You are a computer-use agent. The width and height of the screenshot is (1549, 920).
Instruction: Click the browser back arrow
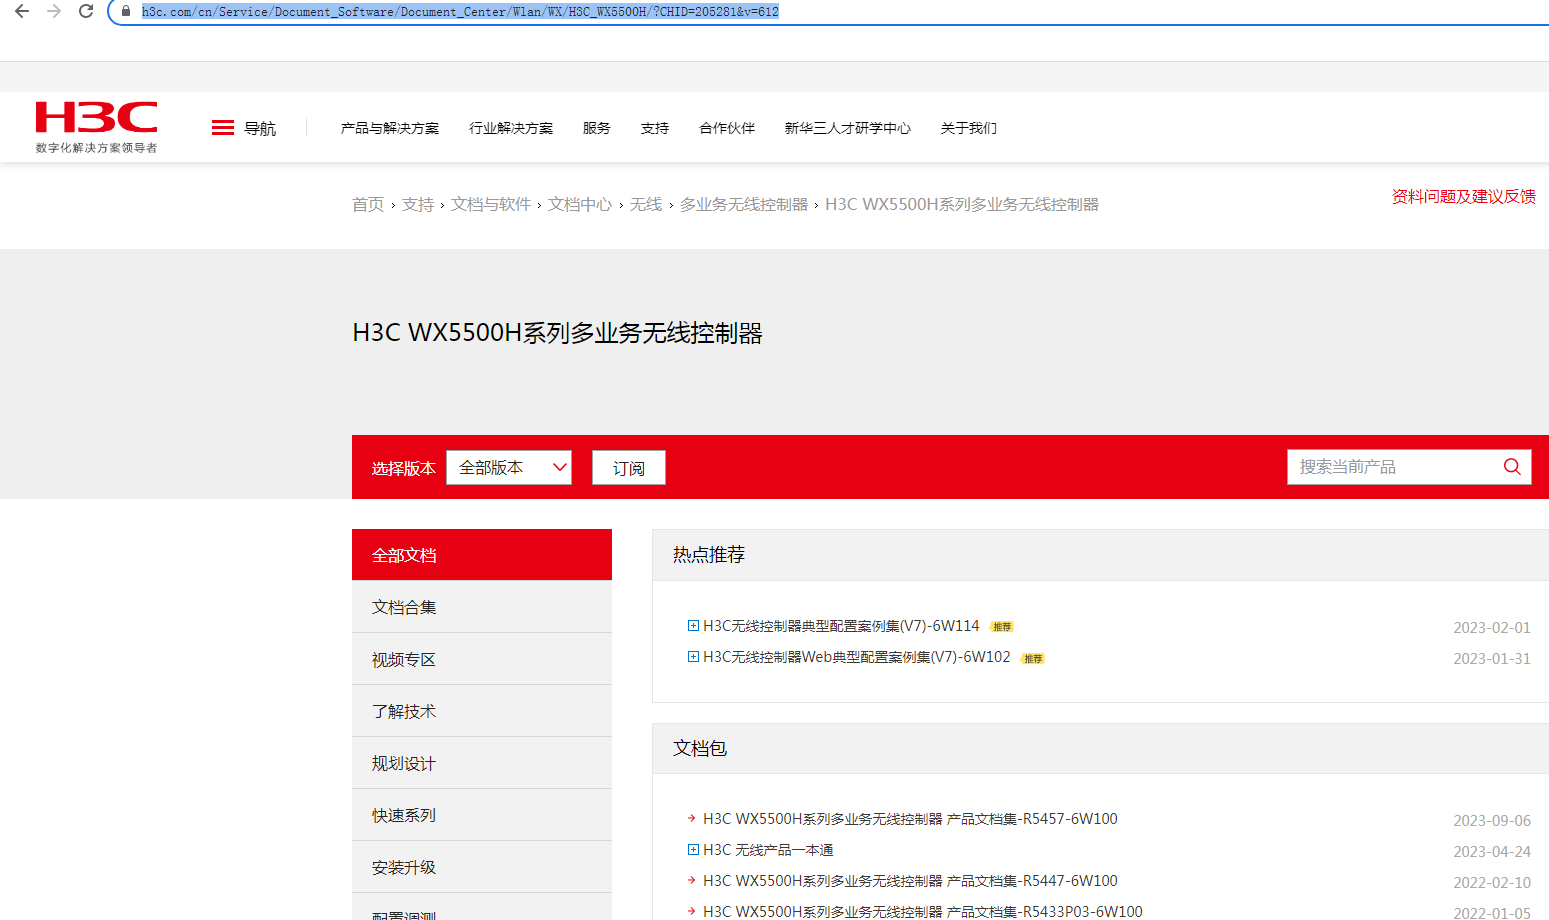pyautogui.click(x=22, y=11)
